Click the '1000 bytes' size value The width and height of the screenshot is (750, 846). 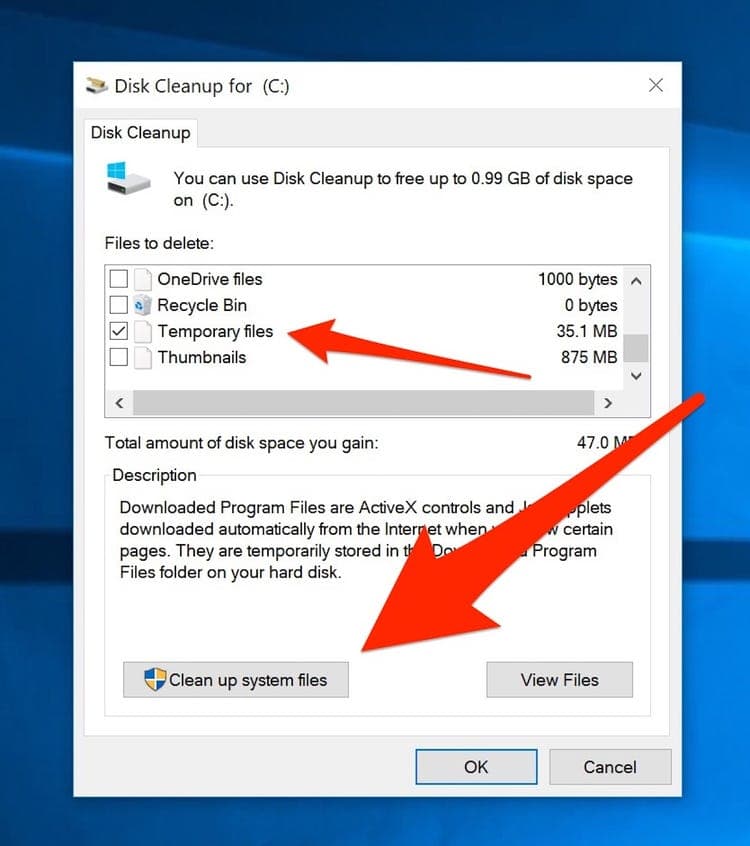pyautogui.click(x=577, y=279)
